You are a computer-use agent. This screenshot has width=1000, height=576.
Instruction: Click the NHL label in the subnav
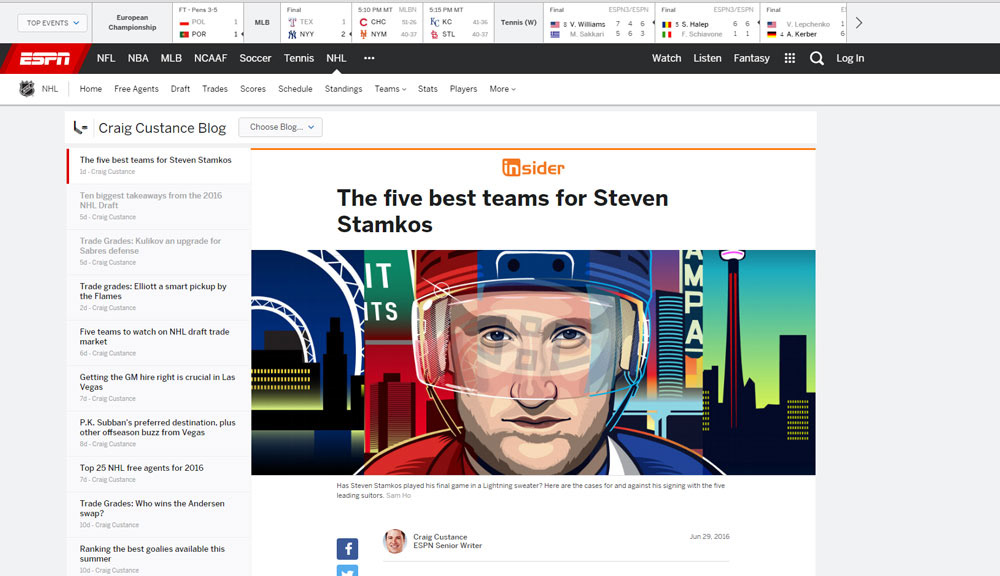click(x=50, y=89)
